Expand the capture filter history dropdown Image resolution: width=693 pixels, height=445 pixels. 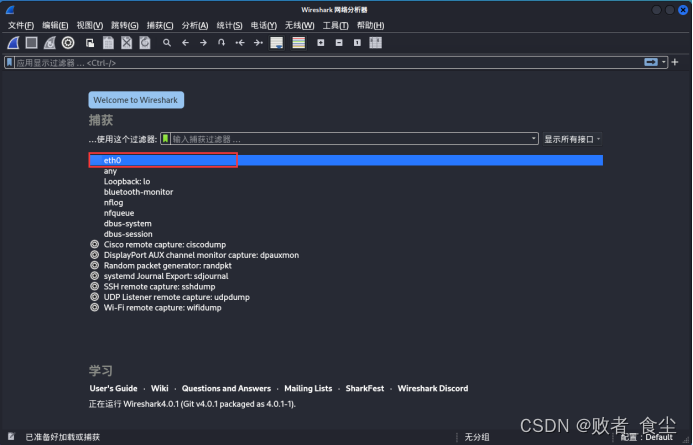[533, 139]
